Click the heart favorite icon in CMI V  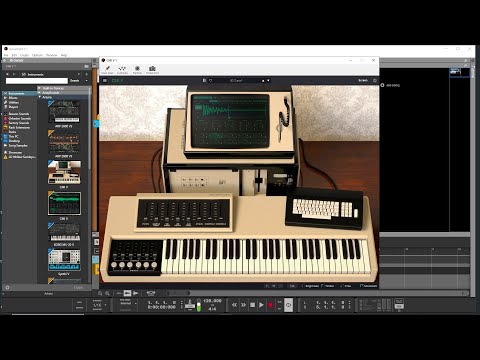(x=210, y=81)
